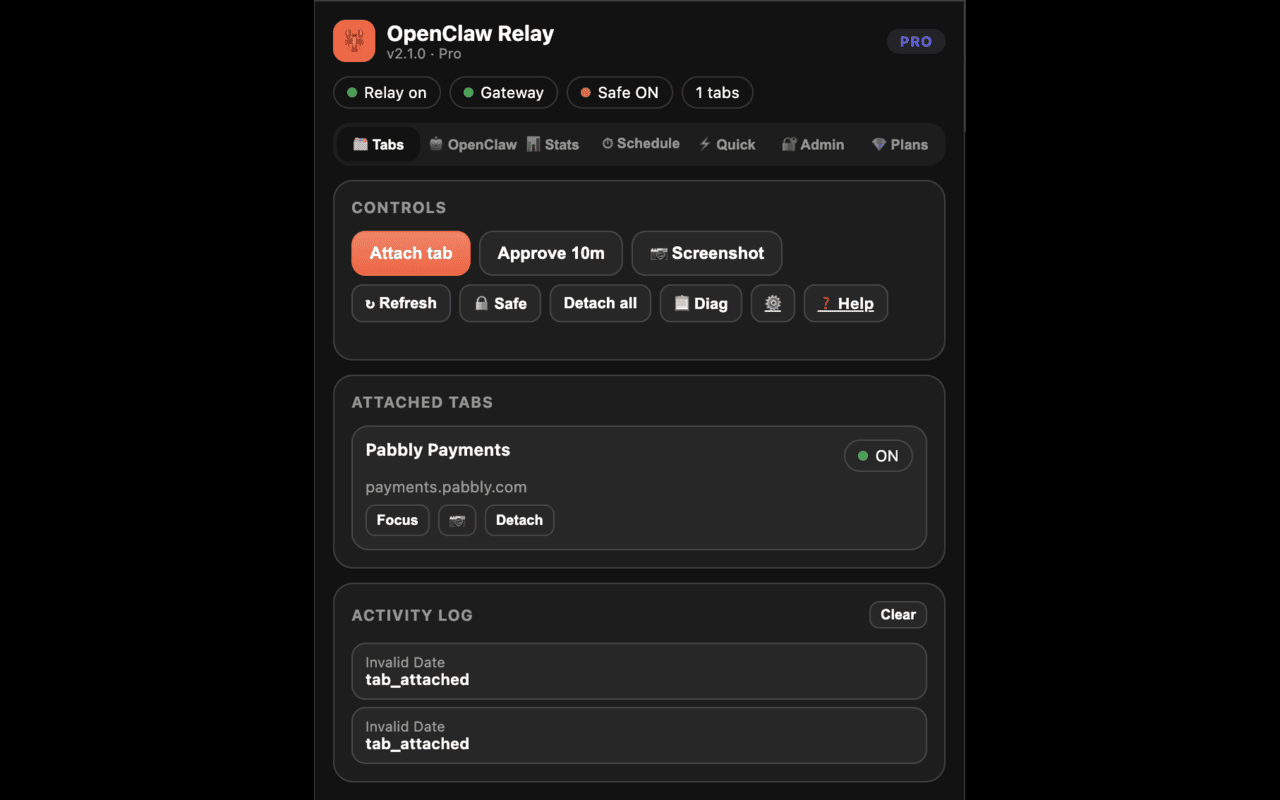The height and width of the screenshot is (800, 1280).
Task: Click the camera icon under Pabbly Payments
Action: pos(457,520)
